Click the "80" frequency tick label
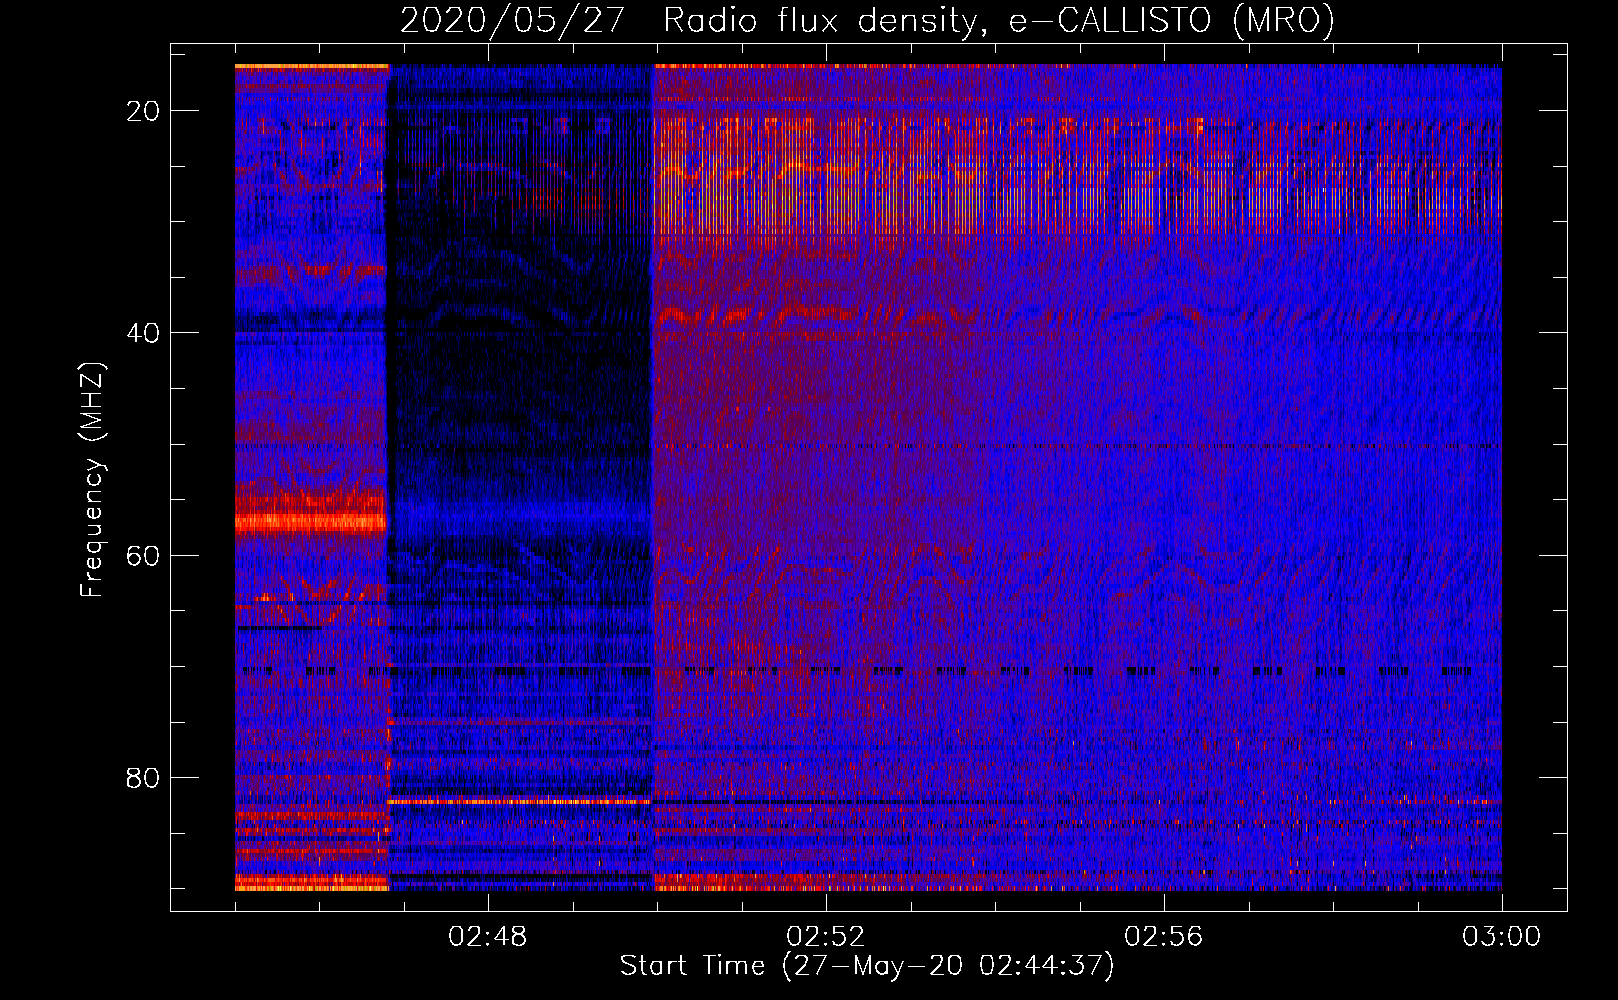This screenshot has height=1000, width=1618. [144, 777]
